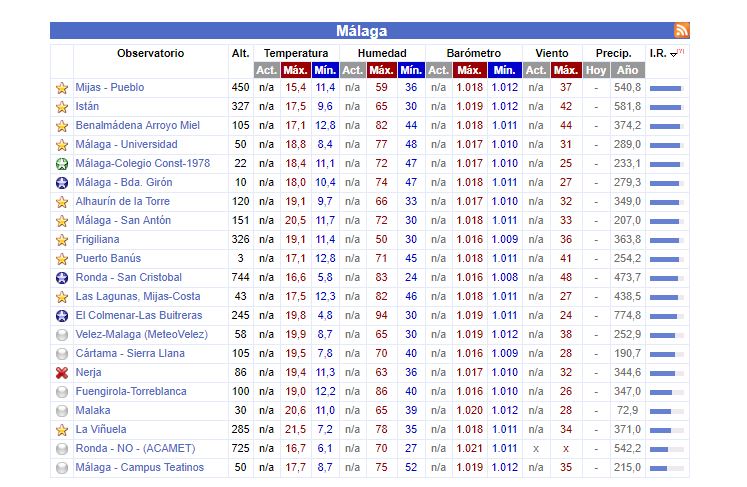Select the 4,8 minimum temperature value
The height and width of the screenshot is (487, 747).
tap(325, 315)
